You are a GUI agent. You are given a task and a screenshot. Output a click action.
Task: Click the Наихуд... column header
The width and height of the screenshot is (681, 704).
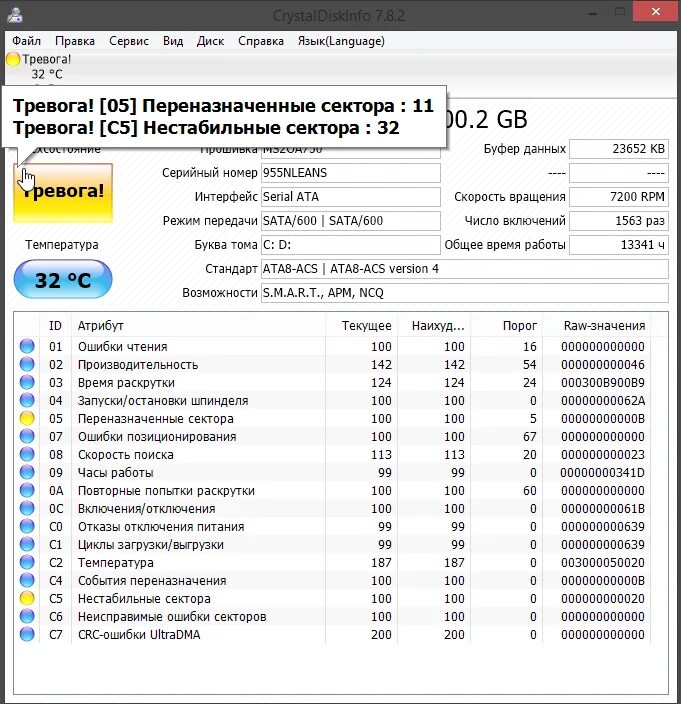click(x=434, y=326)
